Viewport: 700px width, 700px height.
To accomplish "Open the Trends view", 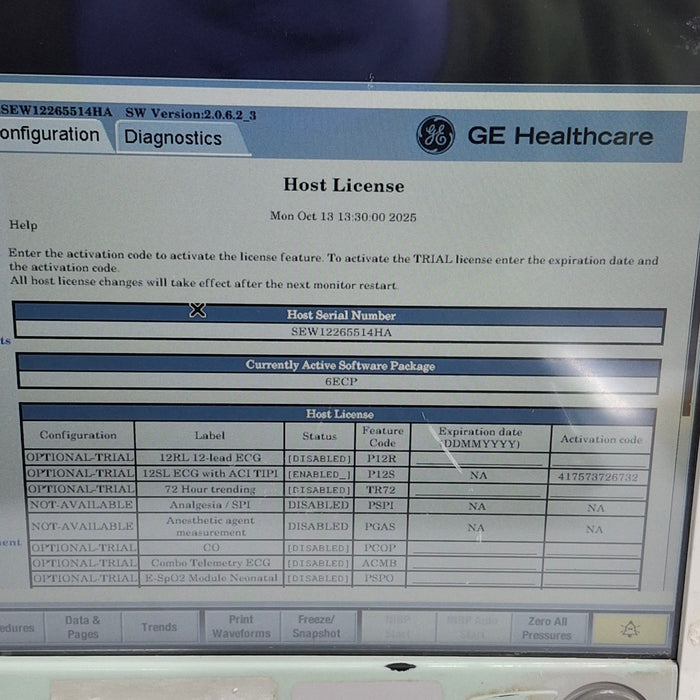I will tap(159, 627).
